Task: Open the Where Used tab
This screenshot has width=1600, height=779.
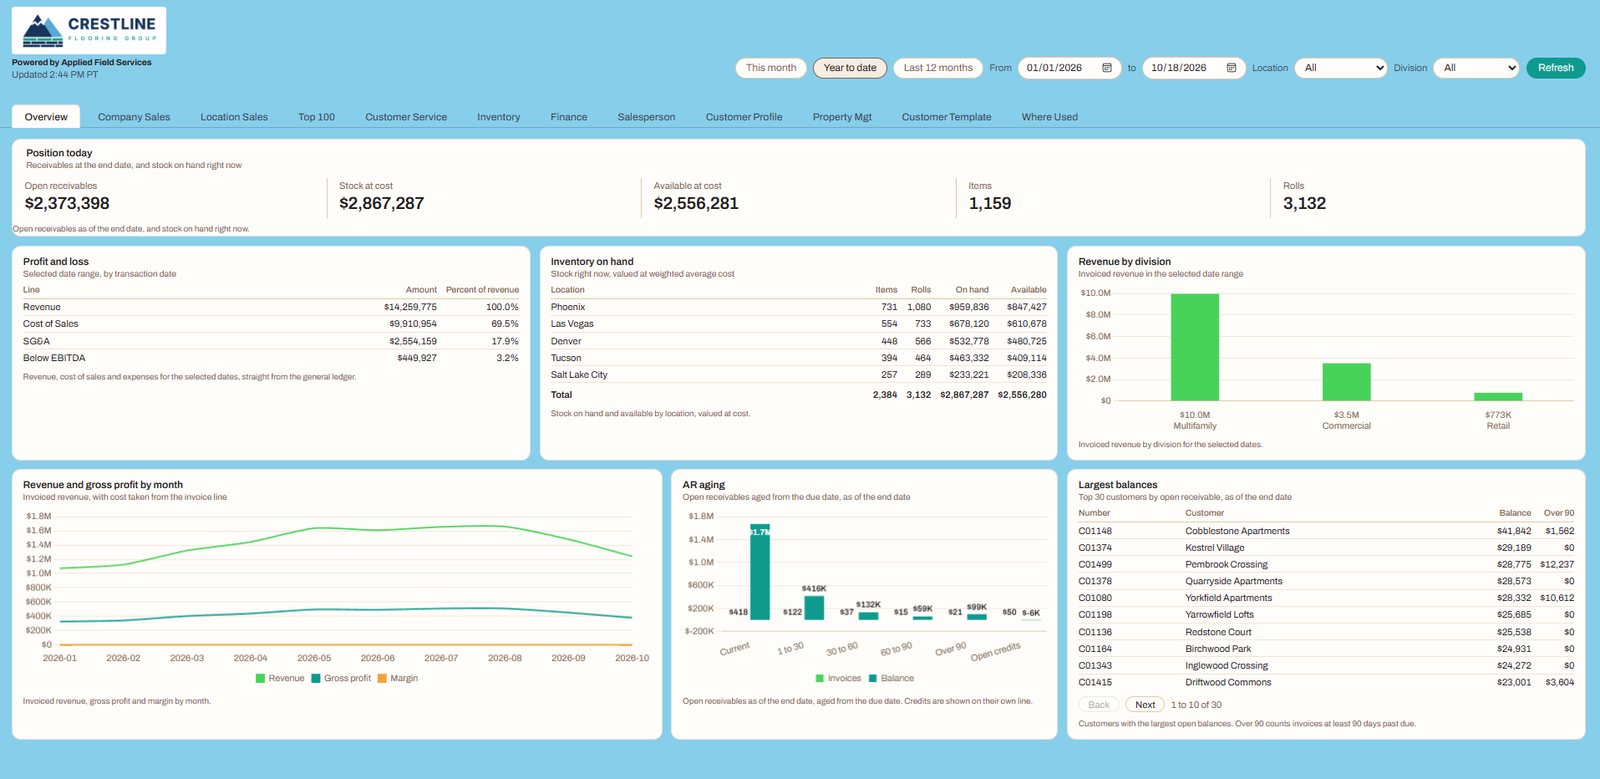Action: (1050, 117)
